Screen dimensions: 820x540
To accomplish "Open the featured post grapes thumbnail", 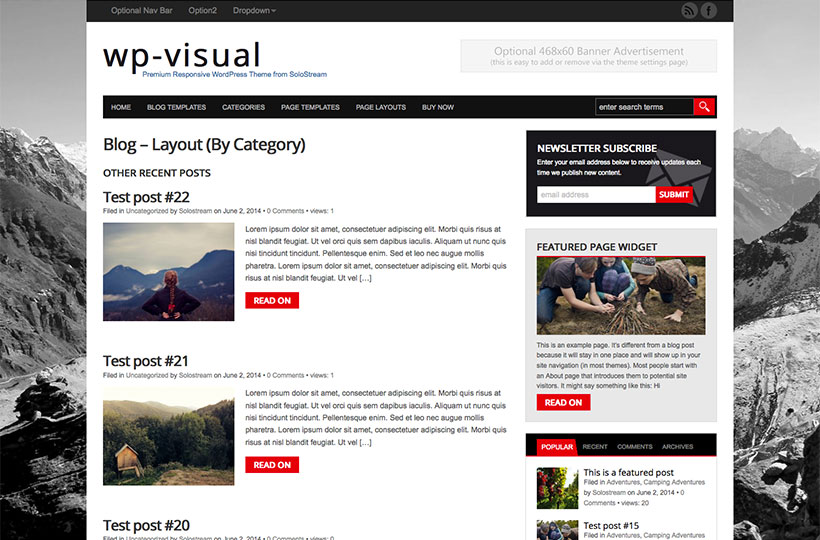I will coord(557,488).
